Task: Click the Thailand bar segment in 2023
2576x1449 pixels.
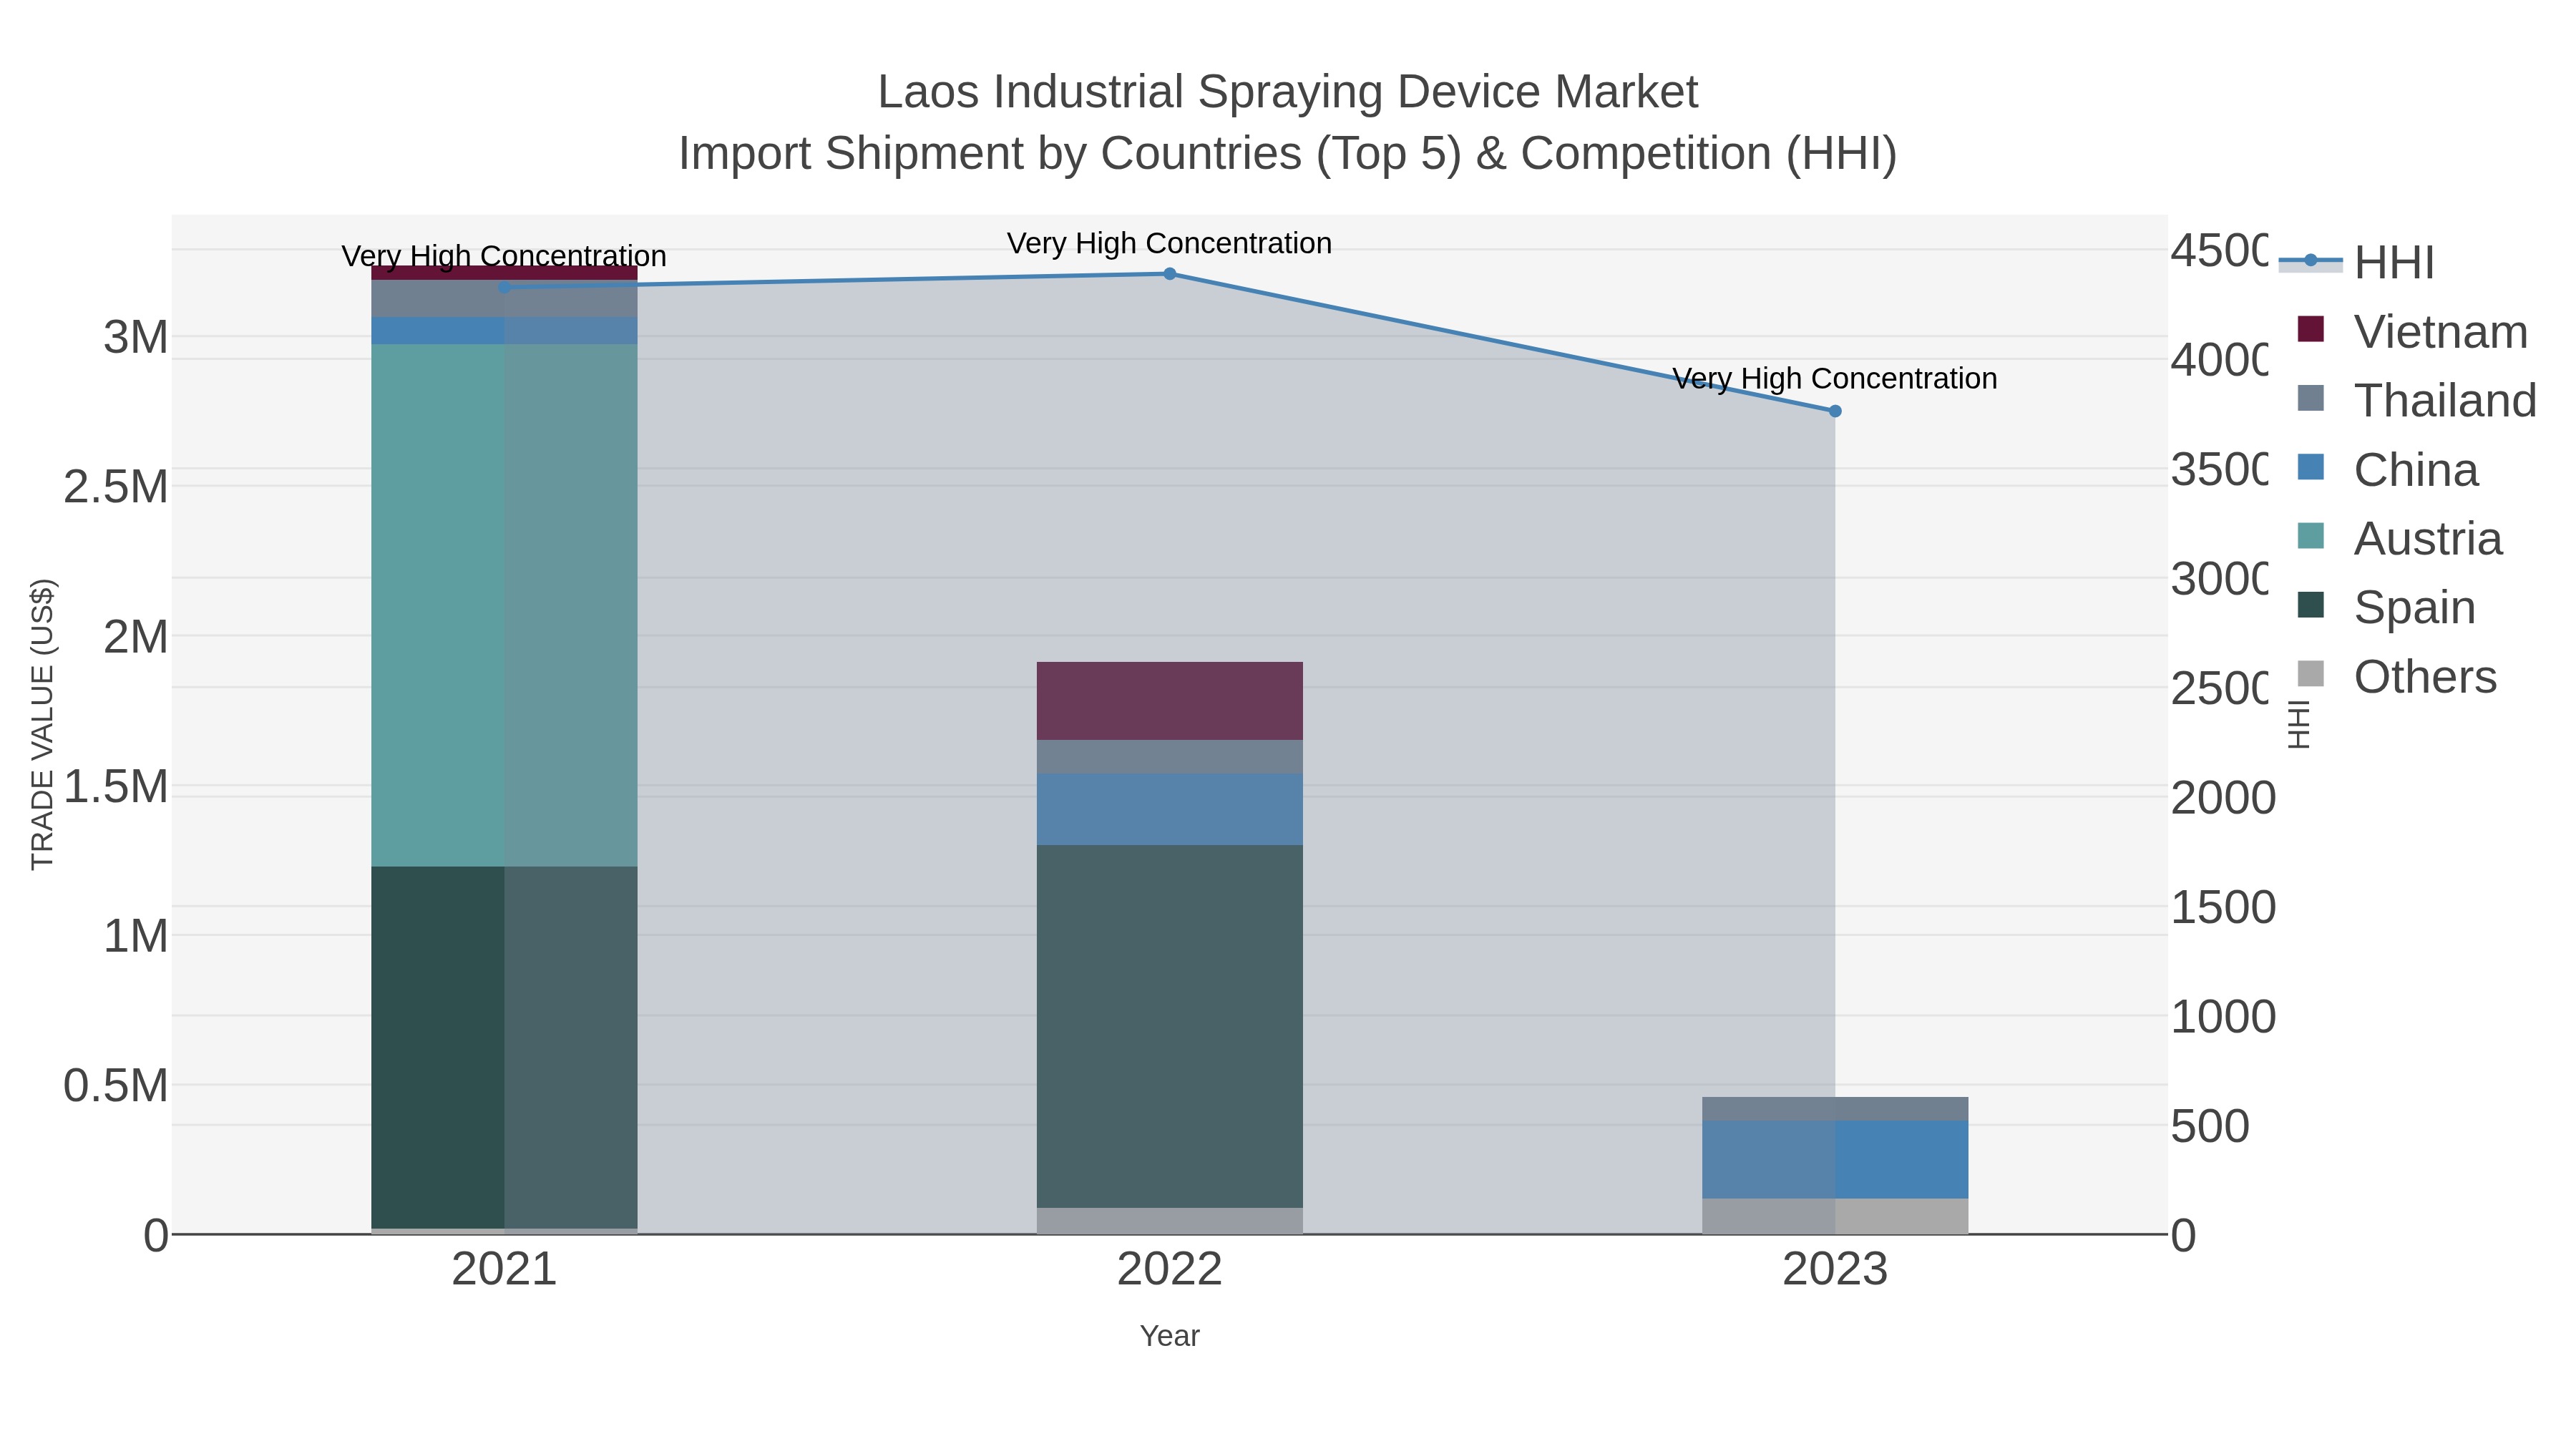Action: [1835, 1109]
